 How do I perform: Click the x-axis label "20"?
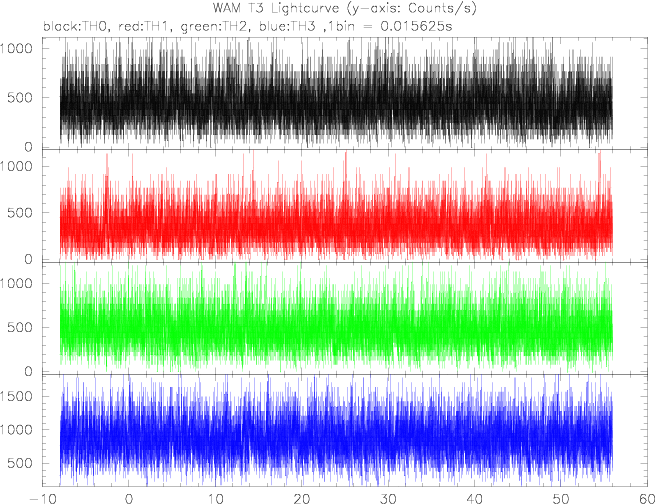click(x=301, y=499)
